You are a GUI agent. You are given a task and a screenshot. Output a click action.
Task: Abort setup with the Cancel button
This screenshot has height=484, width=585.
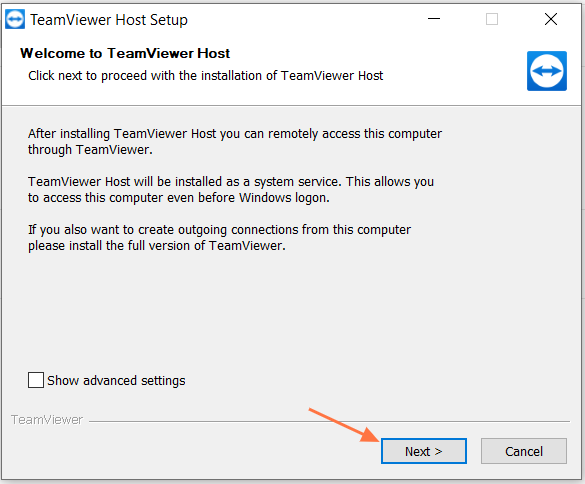524,451
